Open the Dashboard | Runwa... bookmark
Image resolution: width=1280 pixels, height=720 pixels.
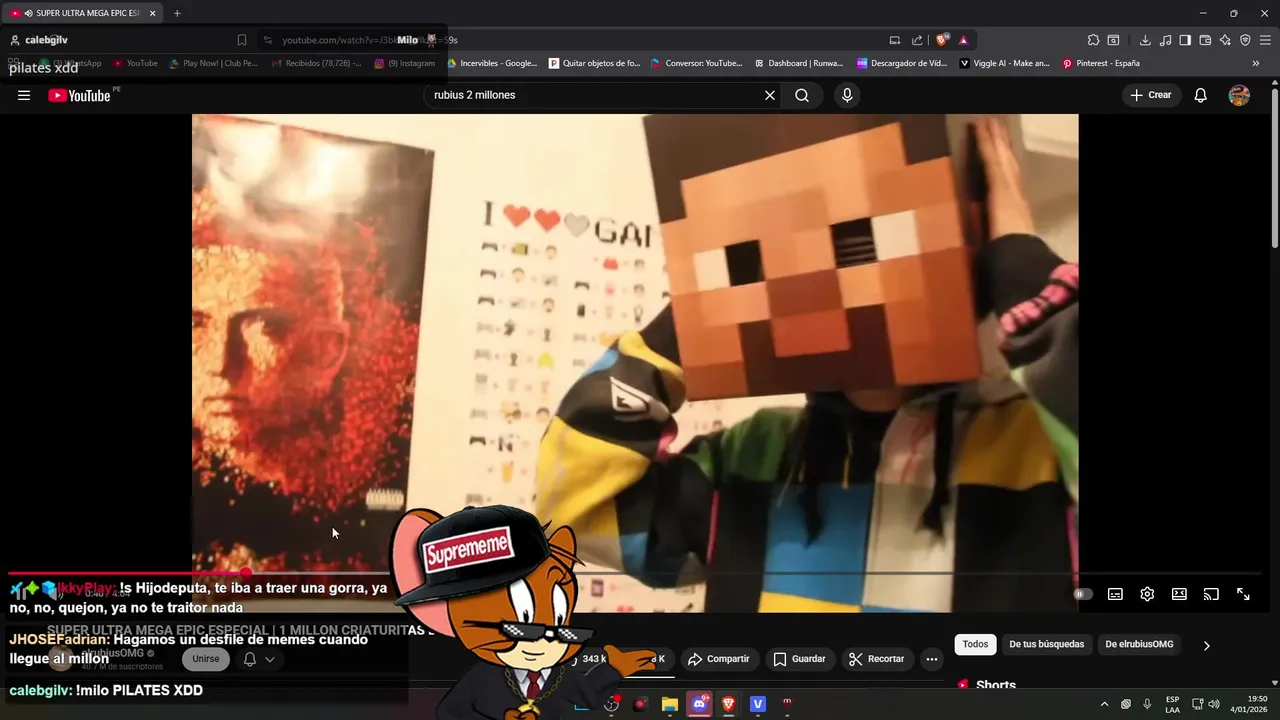[x=798, y=63]
